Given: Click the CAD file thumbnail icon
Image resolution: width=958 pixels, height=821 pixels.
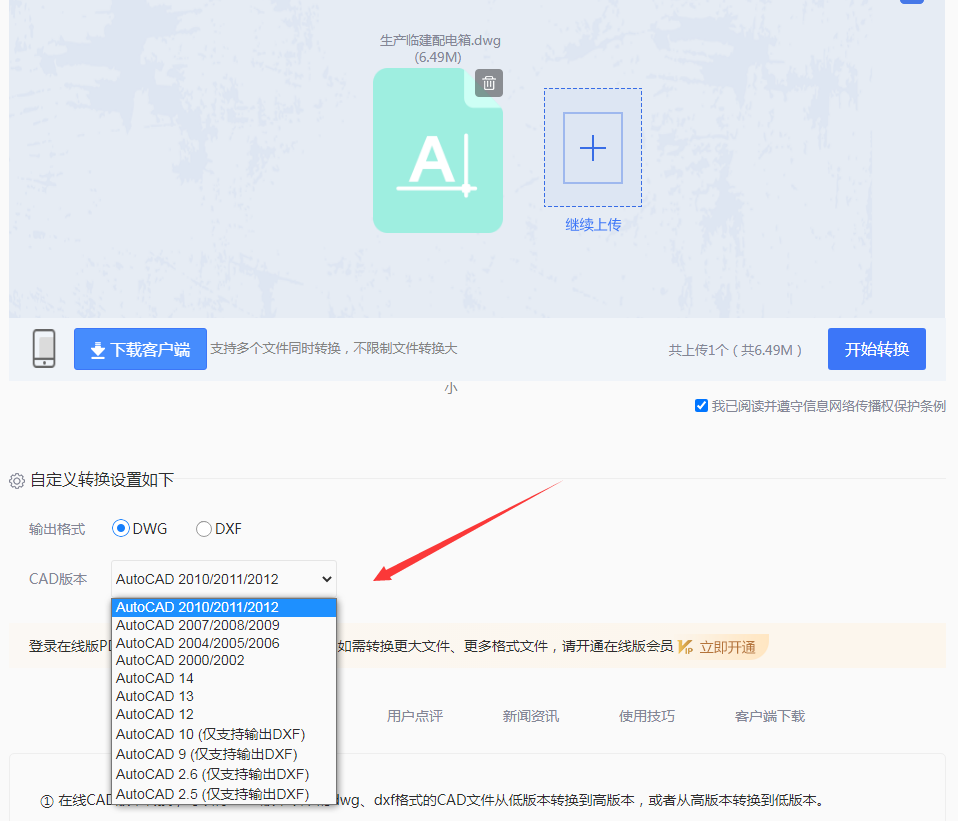Looking at the screenshot, I should tap(438, 150).
